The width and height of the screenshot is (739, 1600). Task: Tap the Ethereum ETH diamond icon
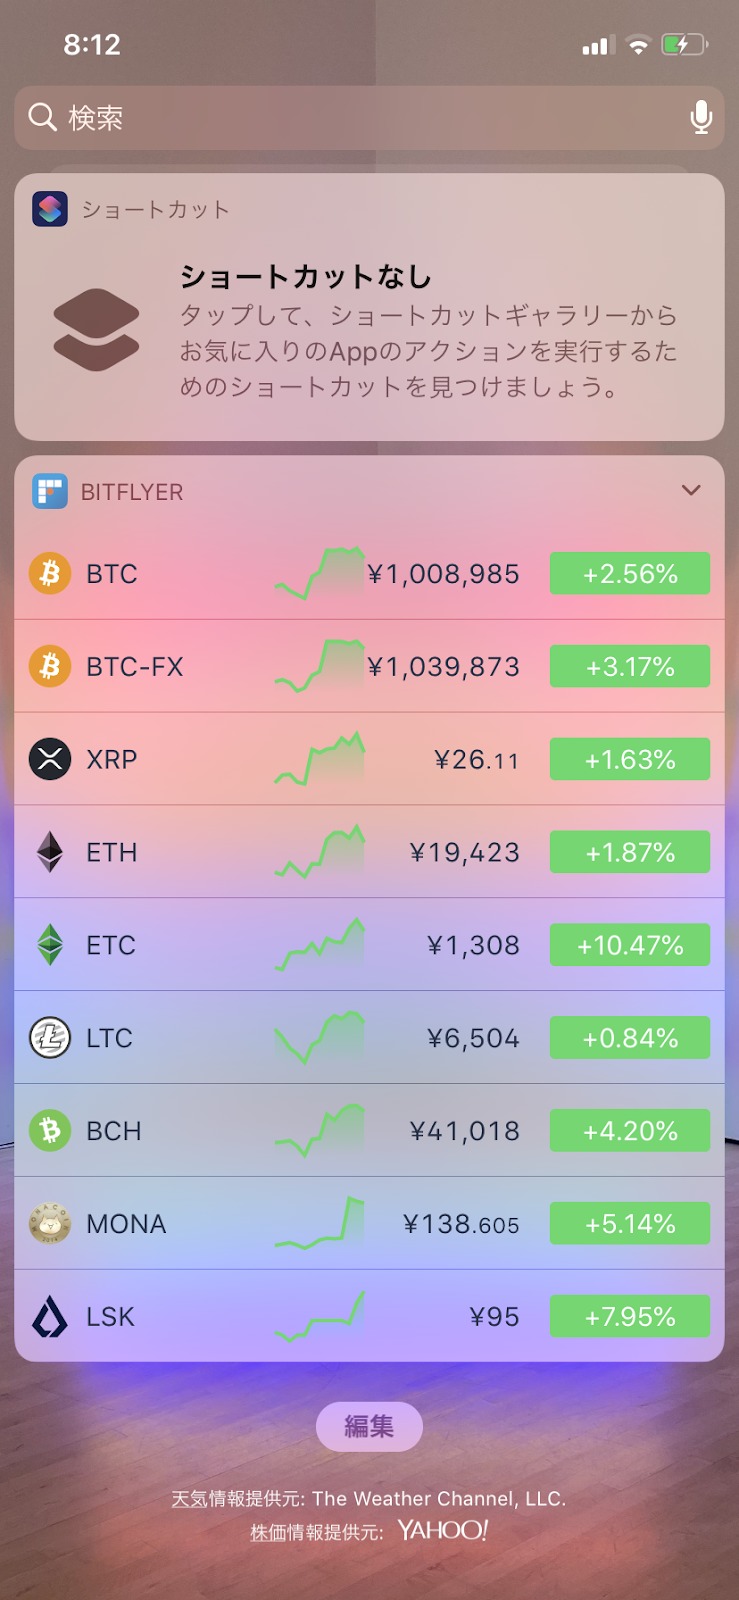(50, 852)
